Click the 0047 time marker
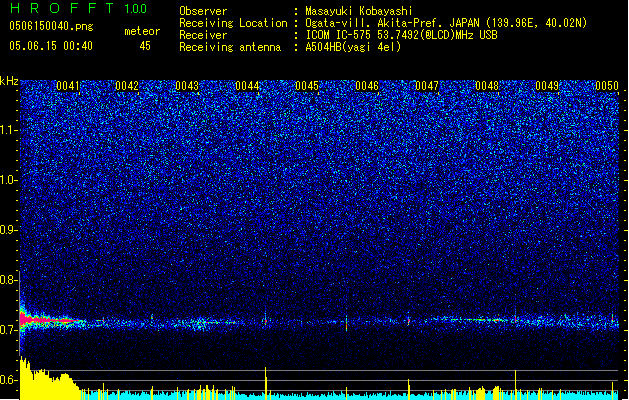The image size is (629, 400). pos(427,86)
